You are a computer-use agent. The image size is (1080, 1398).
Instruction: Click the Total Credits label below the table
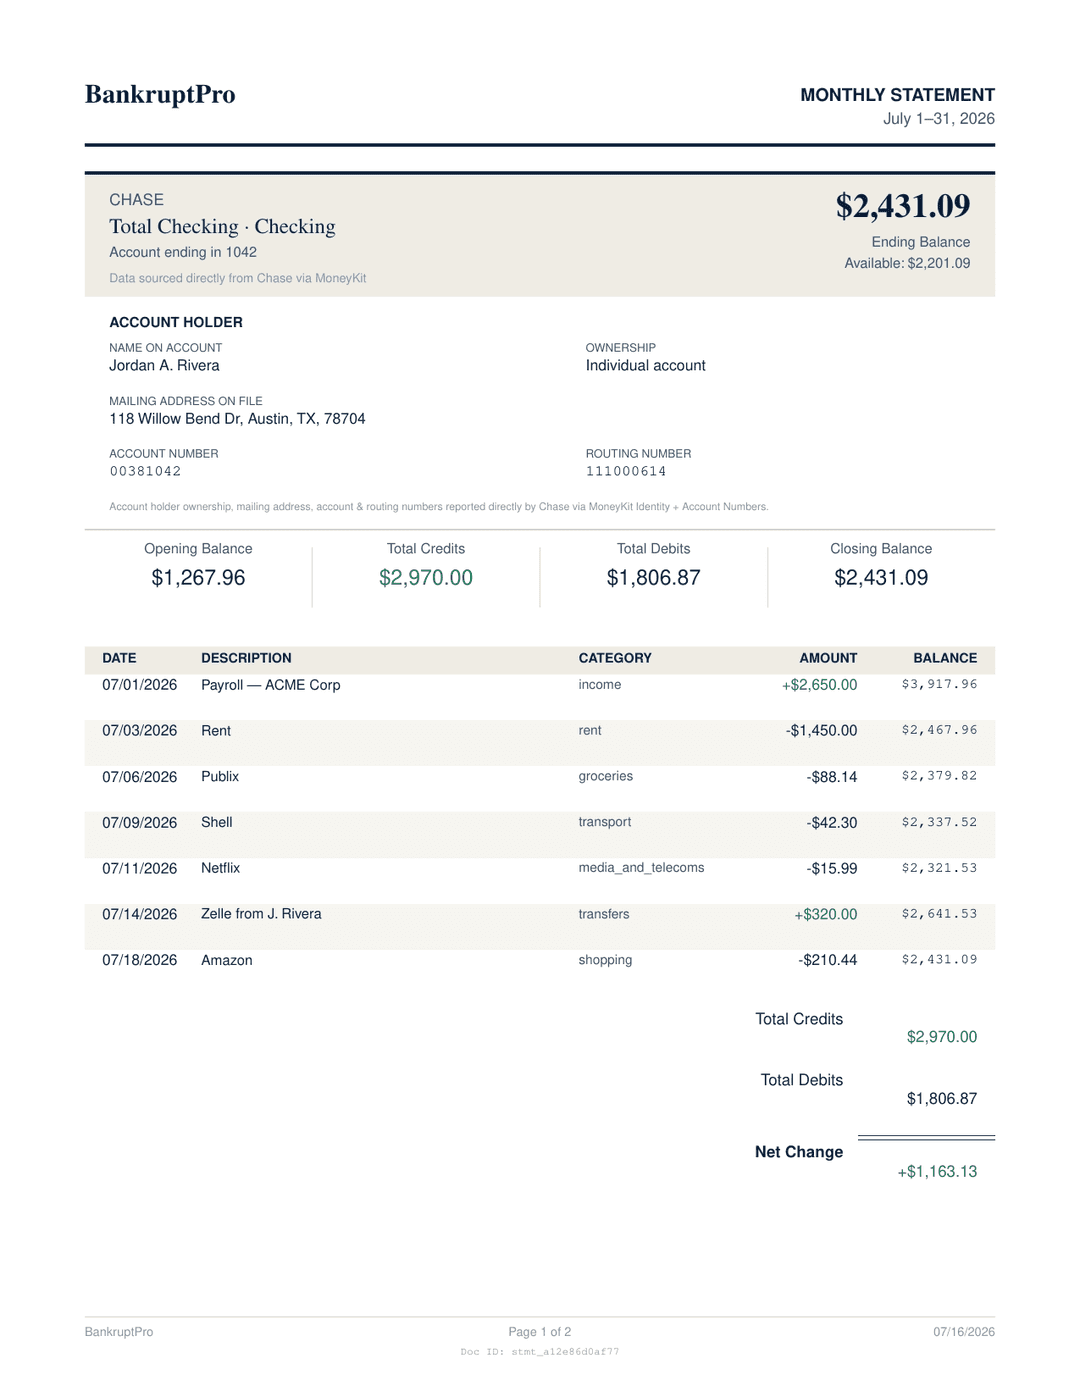click(799, 1020)
